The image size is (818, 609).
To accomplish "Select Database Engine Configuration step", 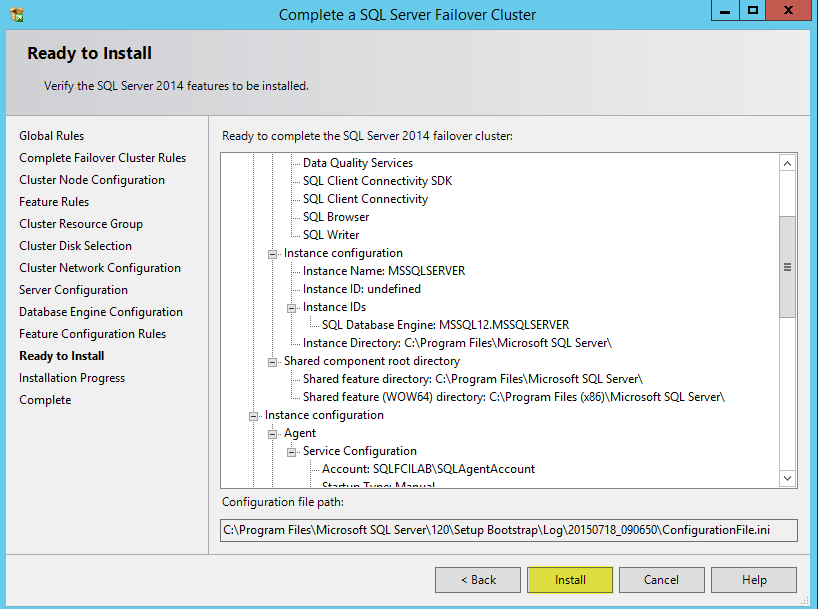I will tap(101, 312).
